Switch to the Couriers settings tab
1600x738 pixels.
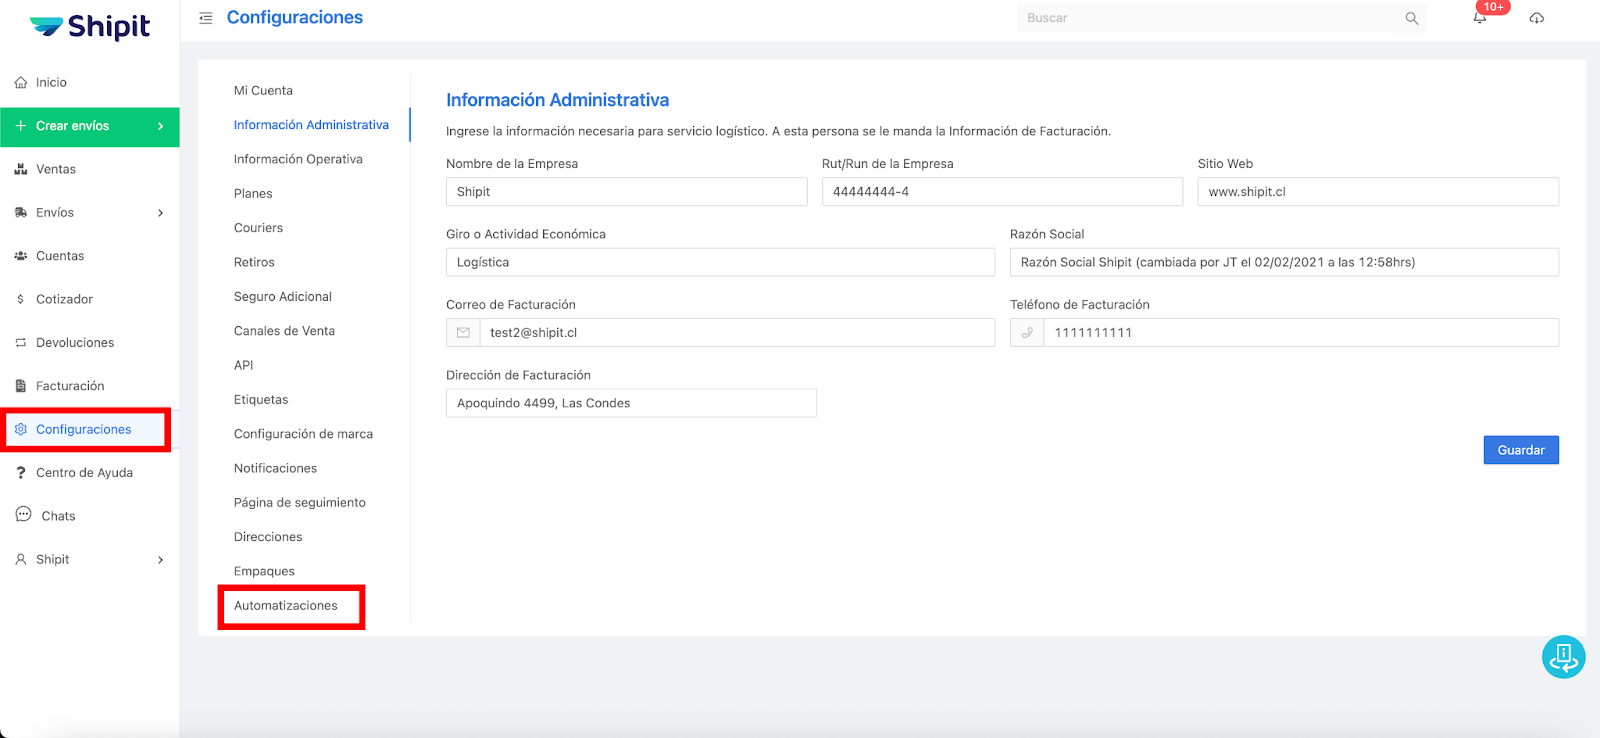click(x=258, y=228)
